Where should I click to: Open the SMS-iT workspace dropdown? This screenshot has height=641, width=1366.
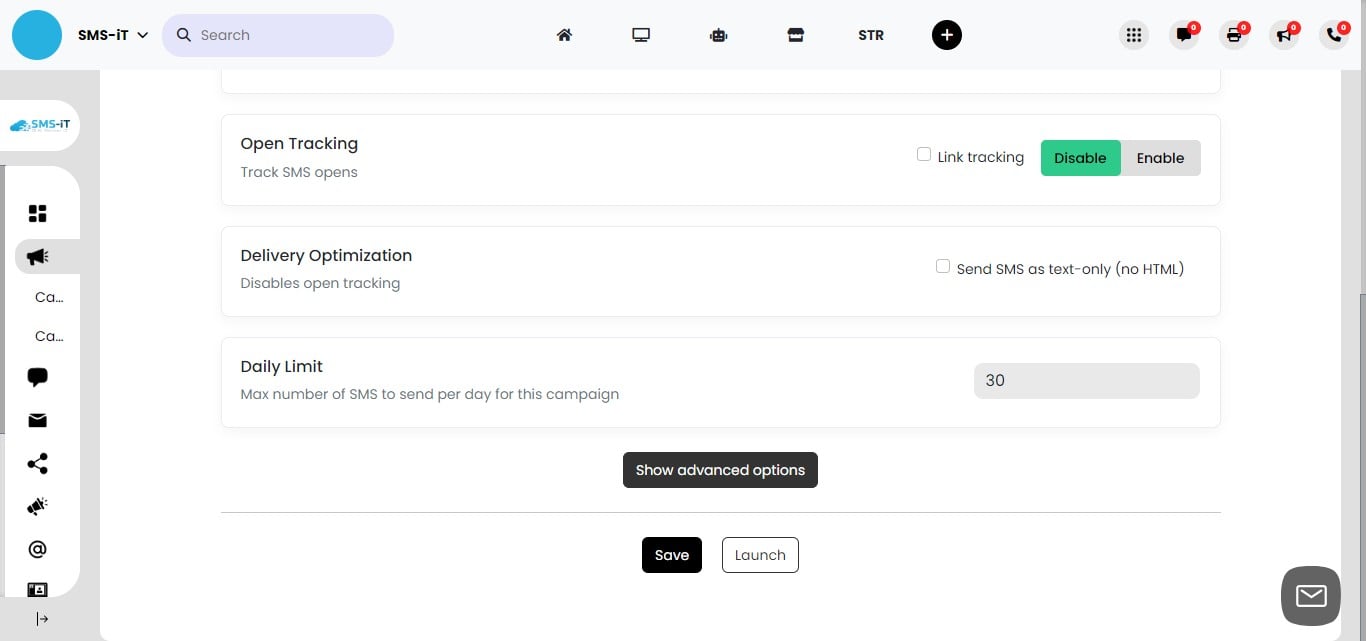point(112,34)
